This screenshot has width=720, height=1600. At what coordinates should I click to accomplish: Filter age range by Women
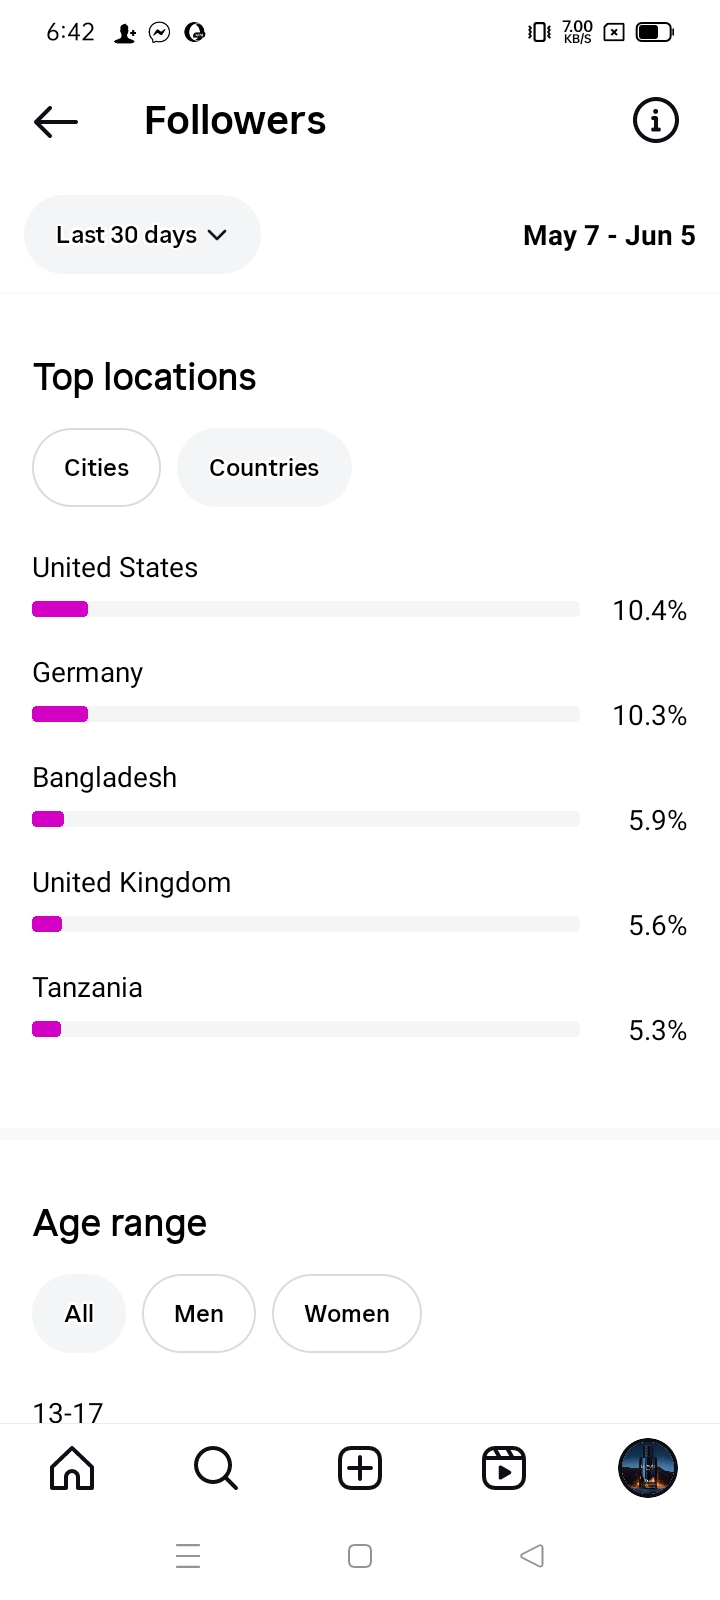[347, 1313]
